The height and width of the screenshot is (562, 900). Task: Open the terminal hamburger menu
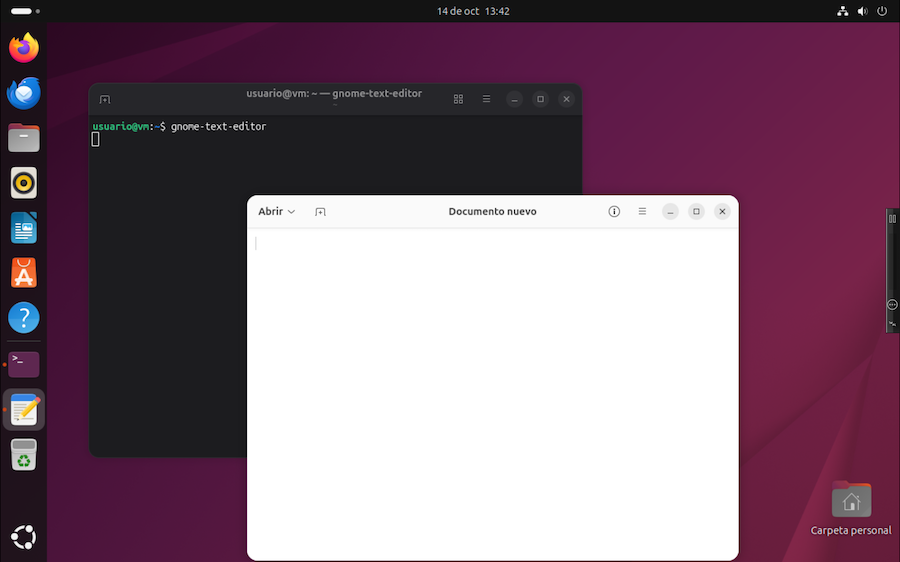pyautogui.click(x=486, y=99)
